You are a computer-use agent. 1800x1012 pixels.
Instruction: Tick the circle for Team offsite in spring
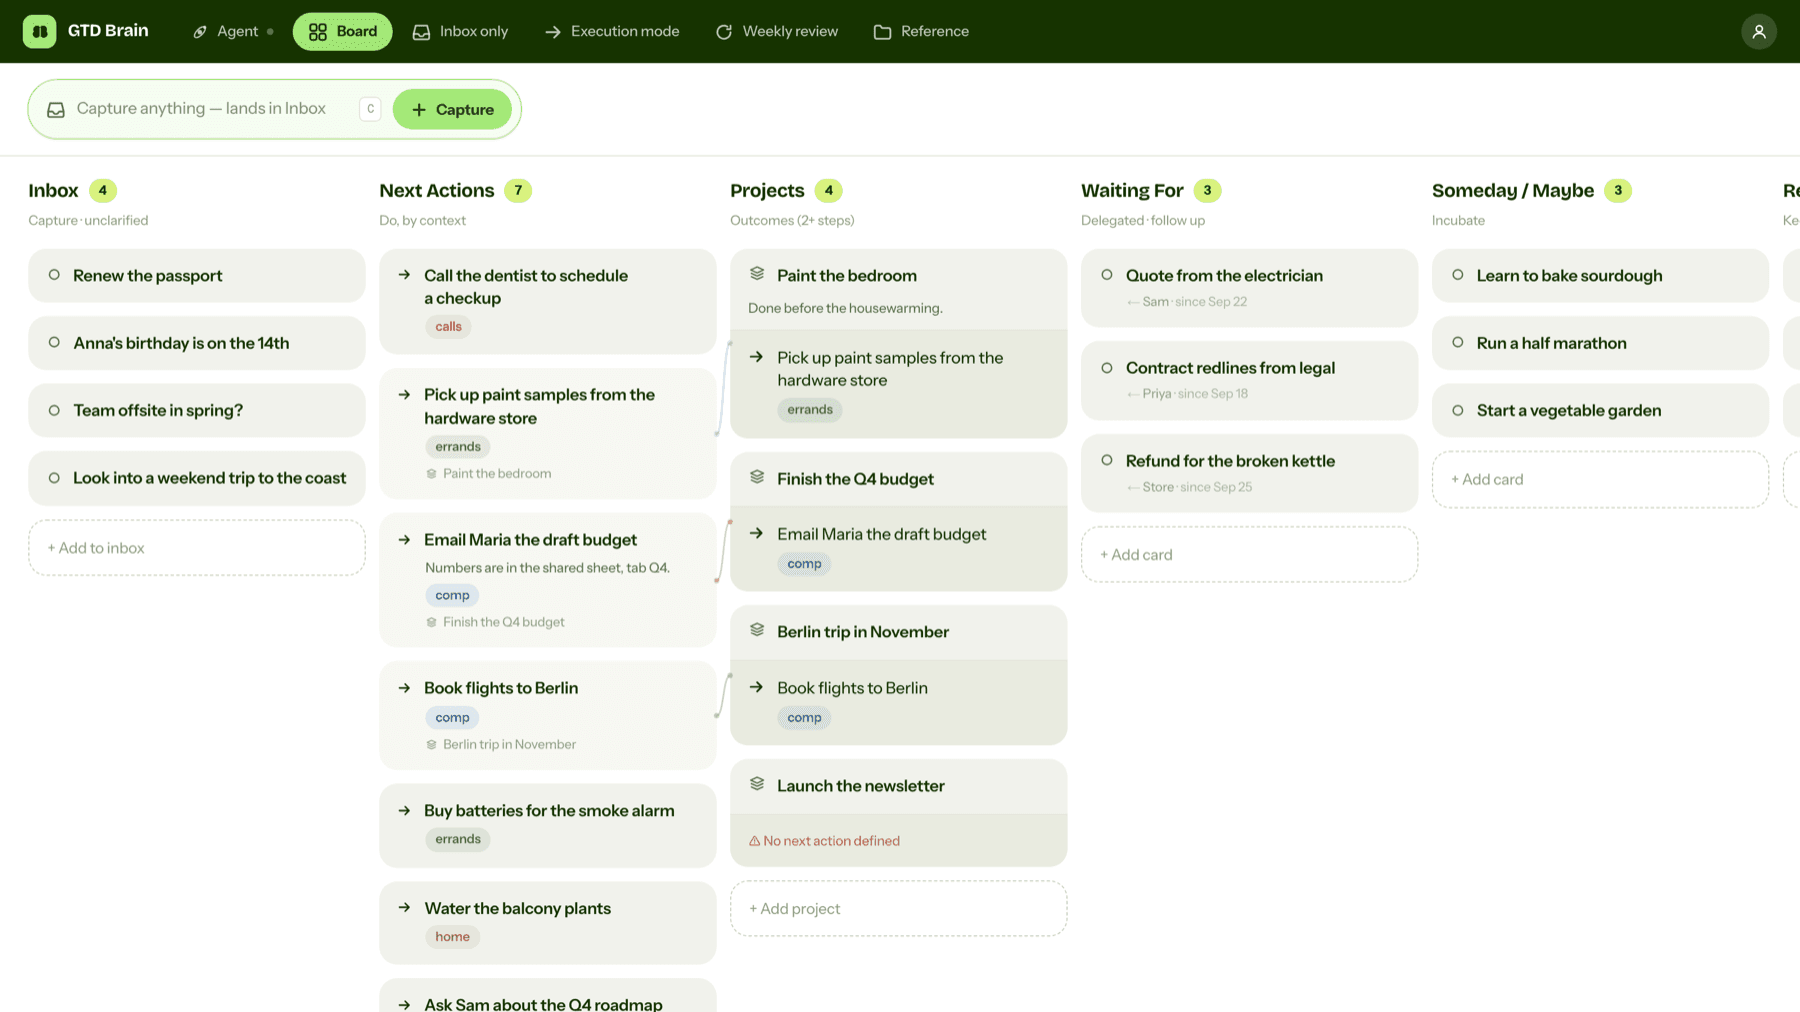(54, 410)
